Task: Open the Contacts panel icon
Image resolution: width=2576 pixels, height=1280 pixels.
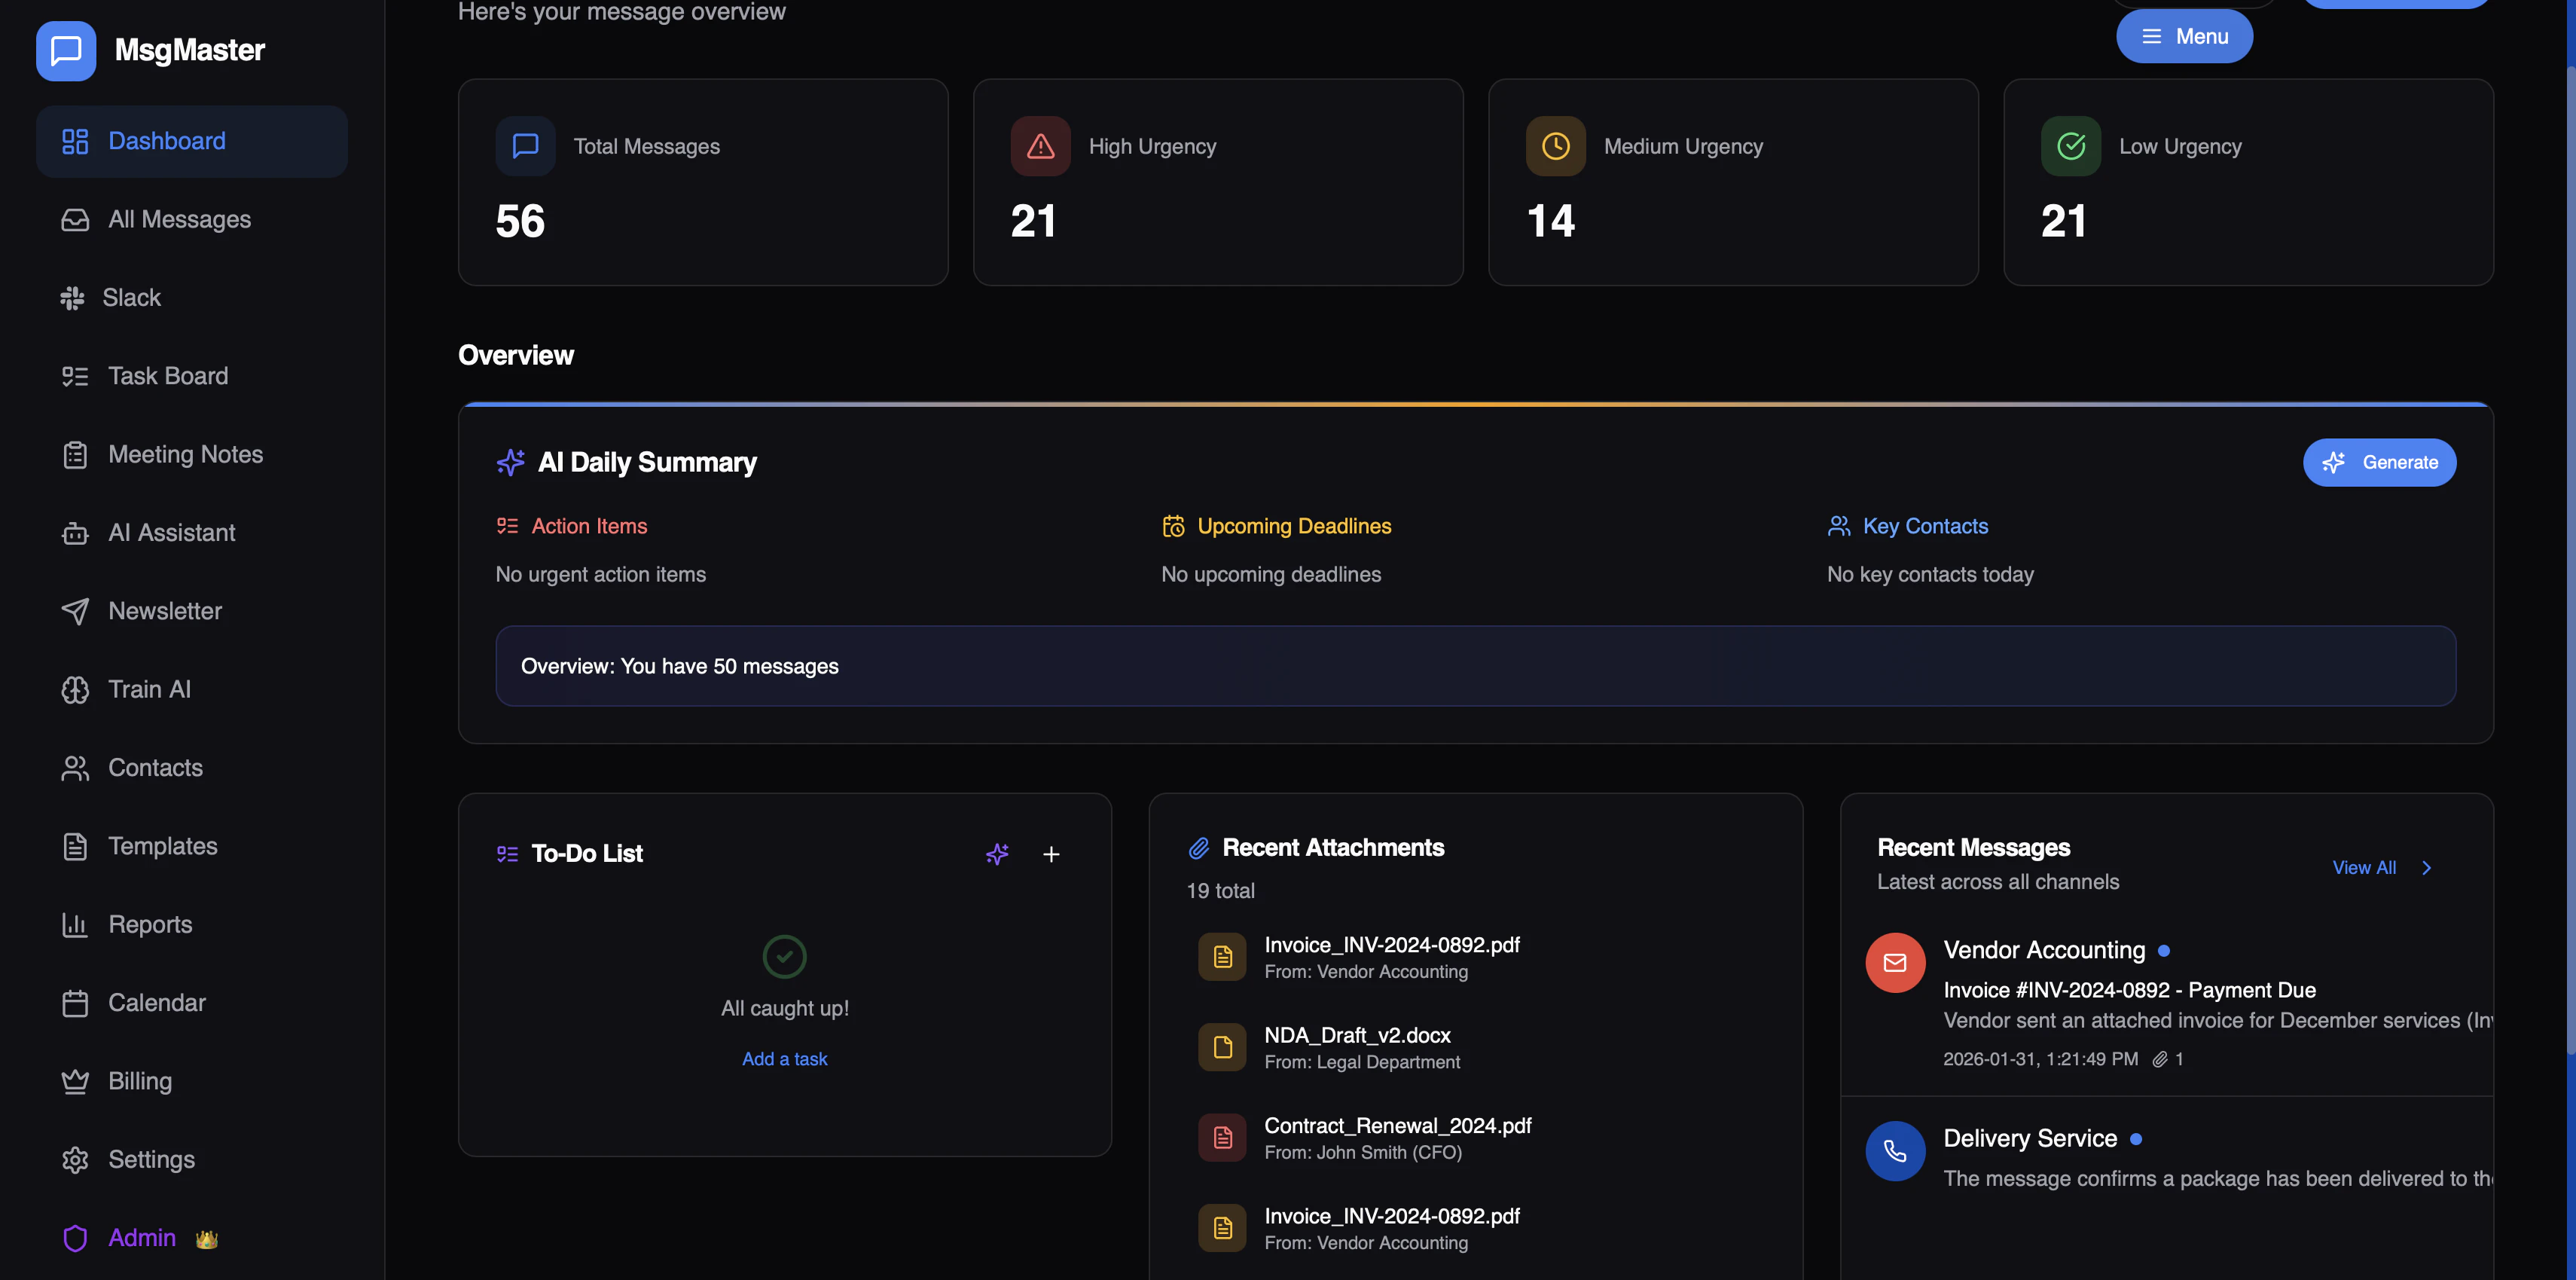Action: coord(76,767)
